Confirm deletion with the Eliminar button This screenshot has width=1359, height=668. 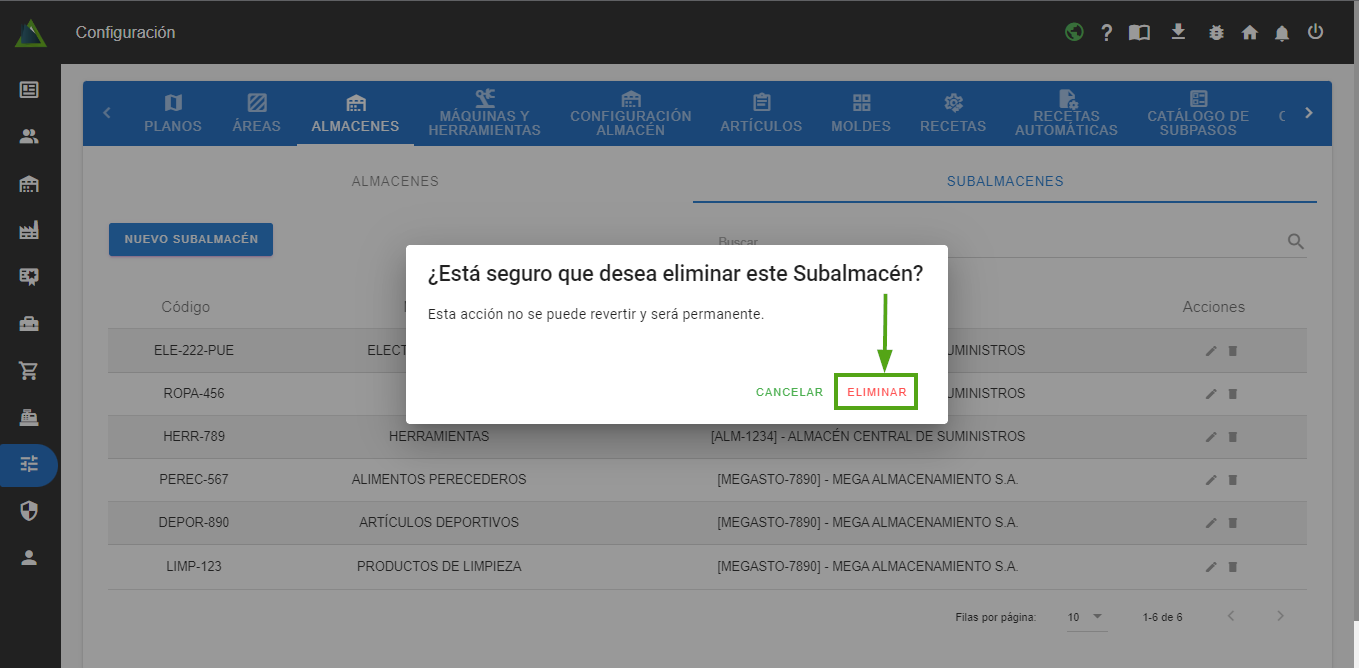[877, 392]
